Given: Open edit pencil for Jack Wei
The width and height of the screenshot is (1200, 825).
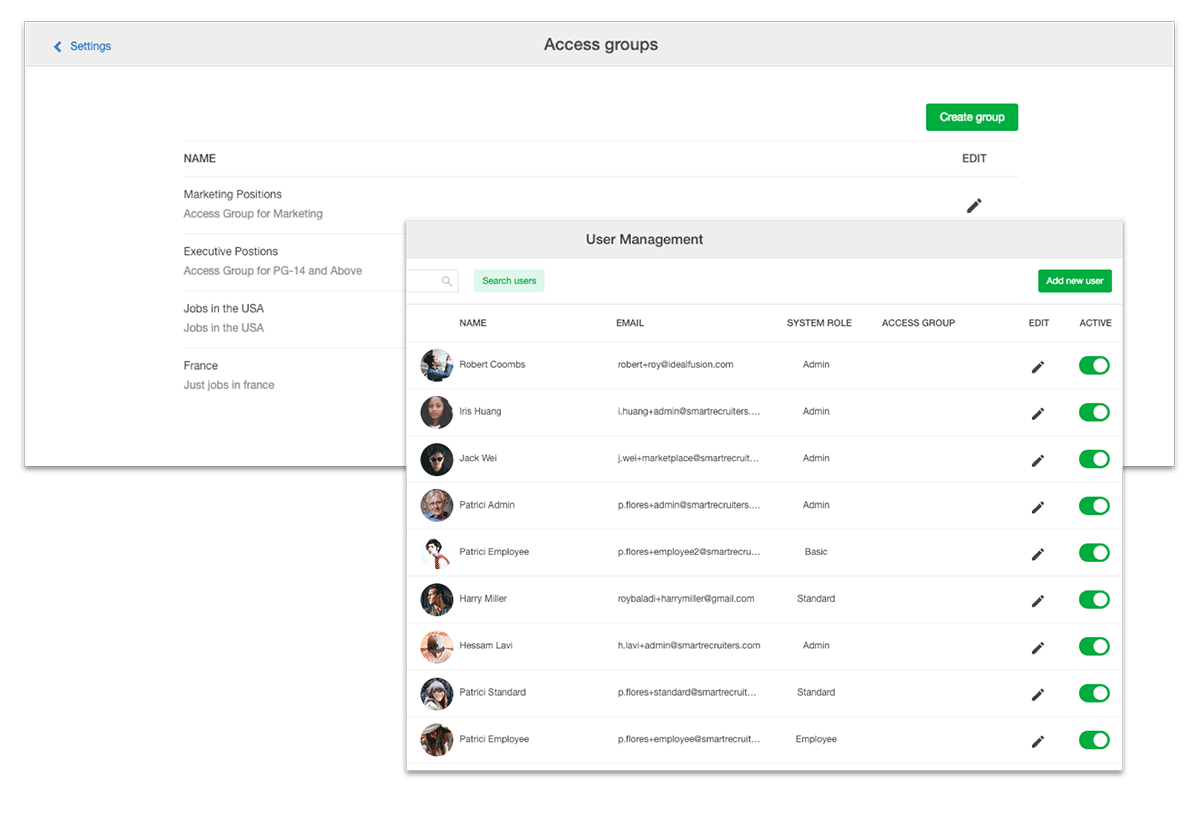Looking at the screenshot, I should click(1037, 460).
